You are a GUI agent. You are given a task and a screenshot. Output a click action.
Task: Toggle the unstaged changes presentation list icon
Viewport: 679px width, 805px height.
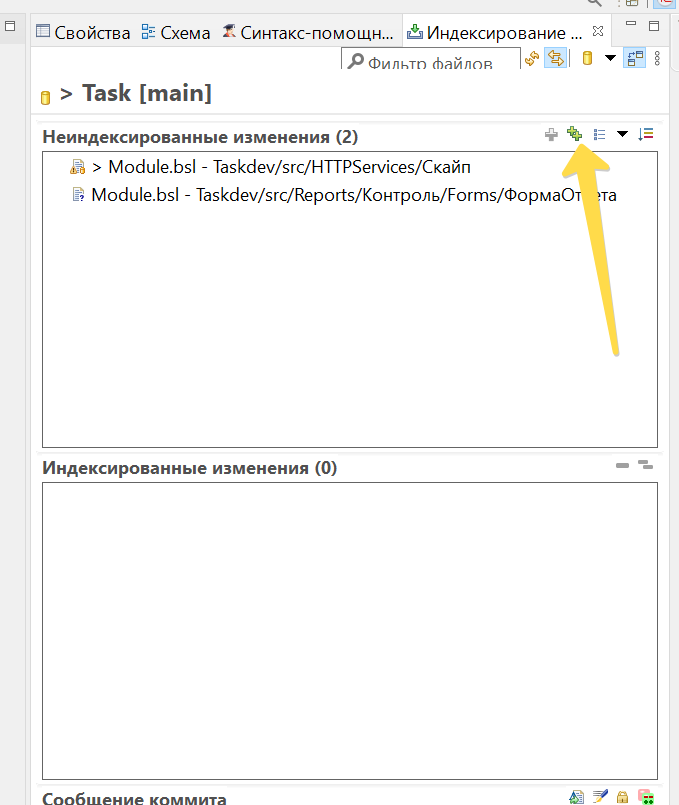pos(599,135)
